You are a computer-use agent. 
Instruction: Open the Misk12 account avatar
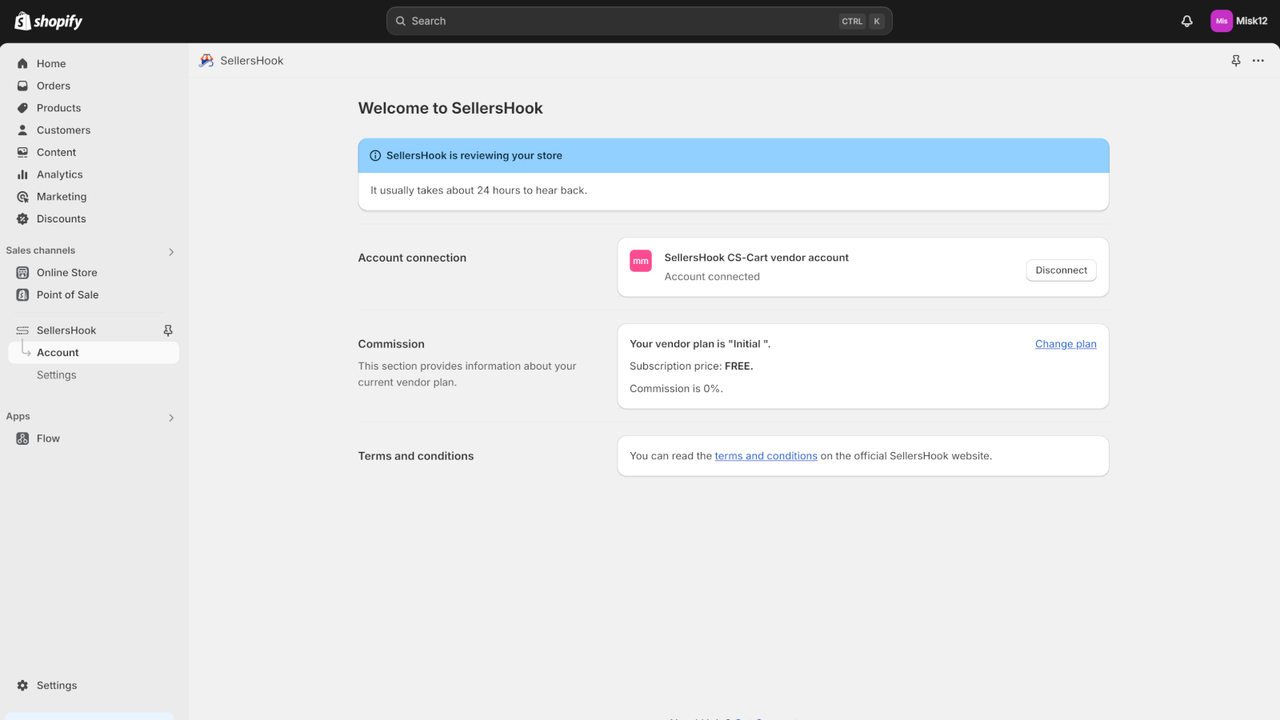[x=1221, y=21]
